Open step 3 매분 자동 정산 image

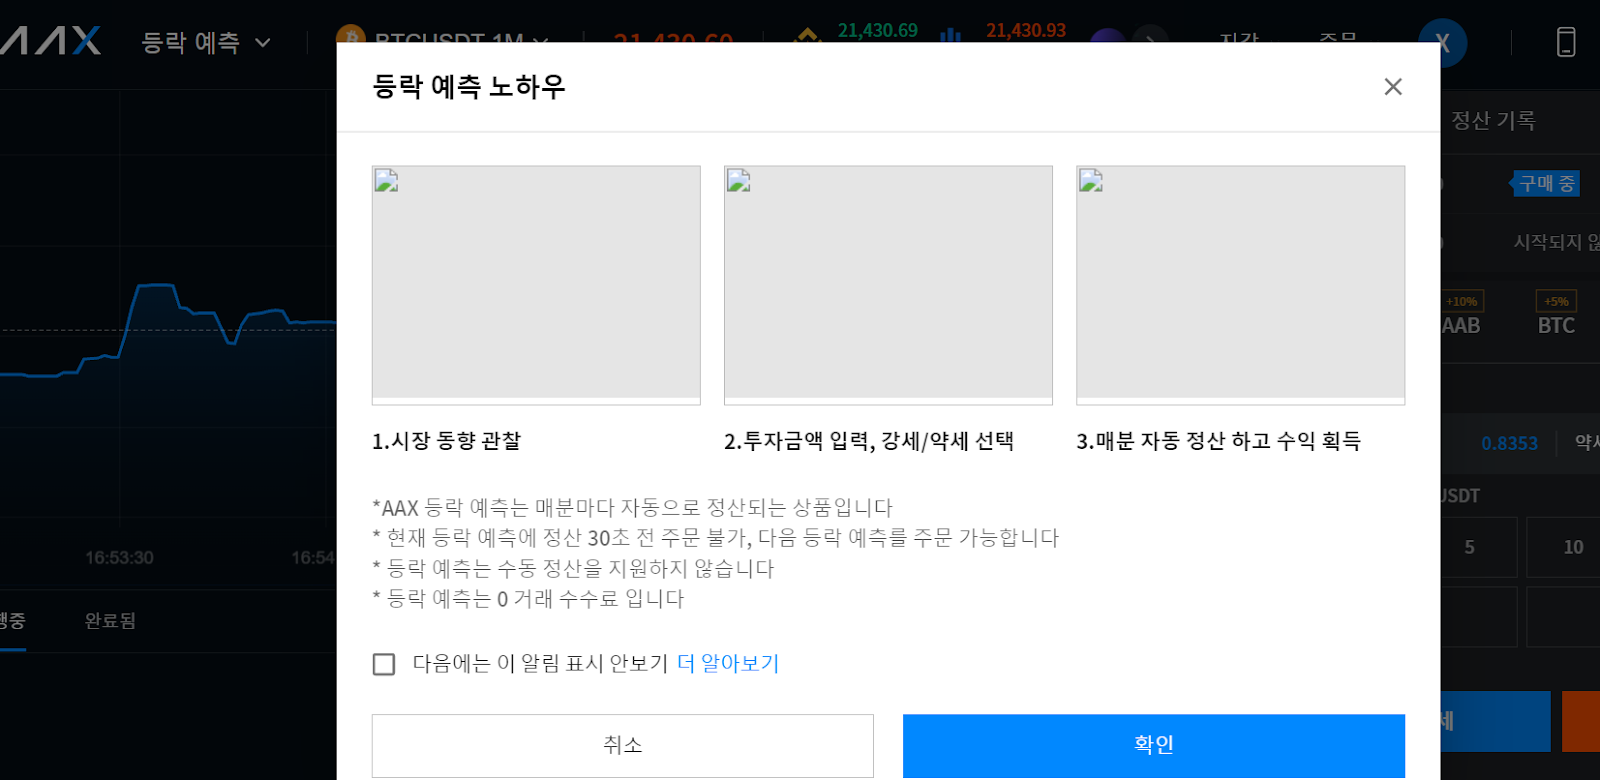(x=1240, y=285)
